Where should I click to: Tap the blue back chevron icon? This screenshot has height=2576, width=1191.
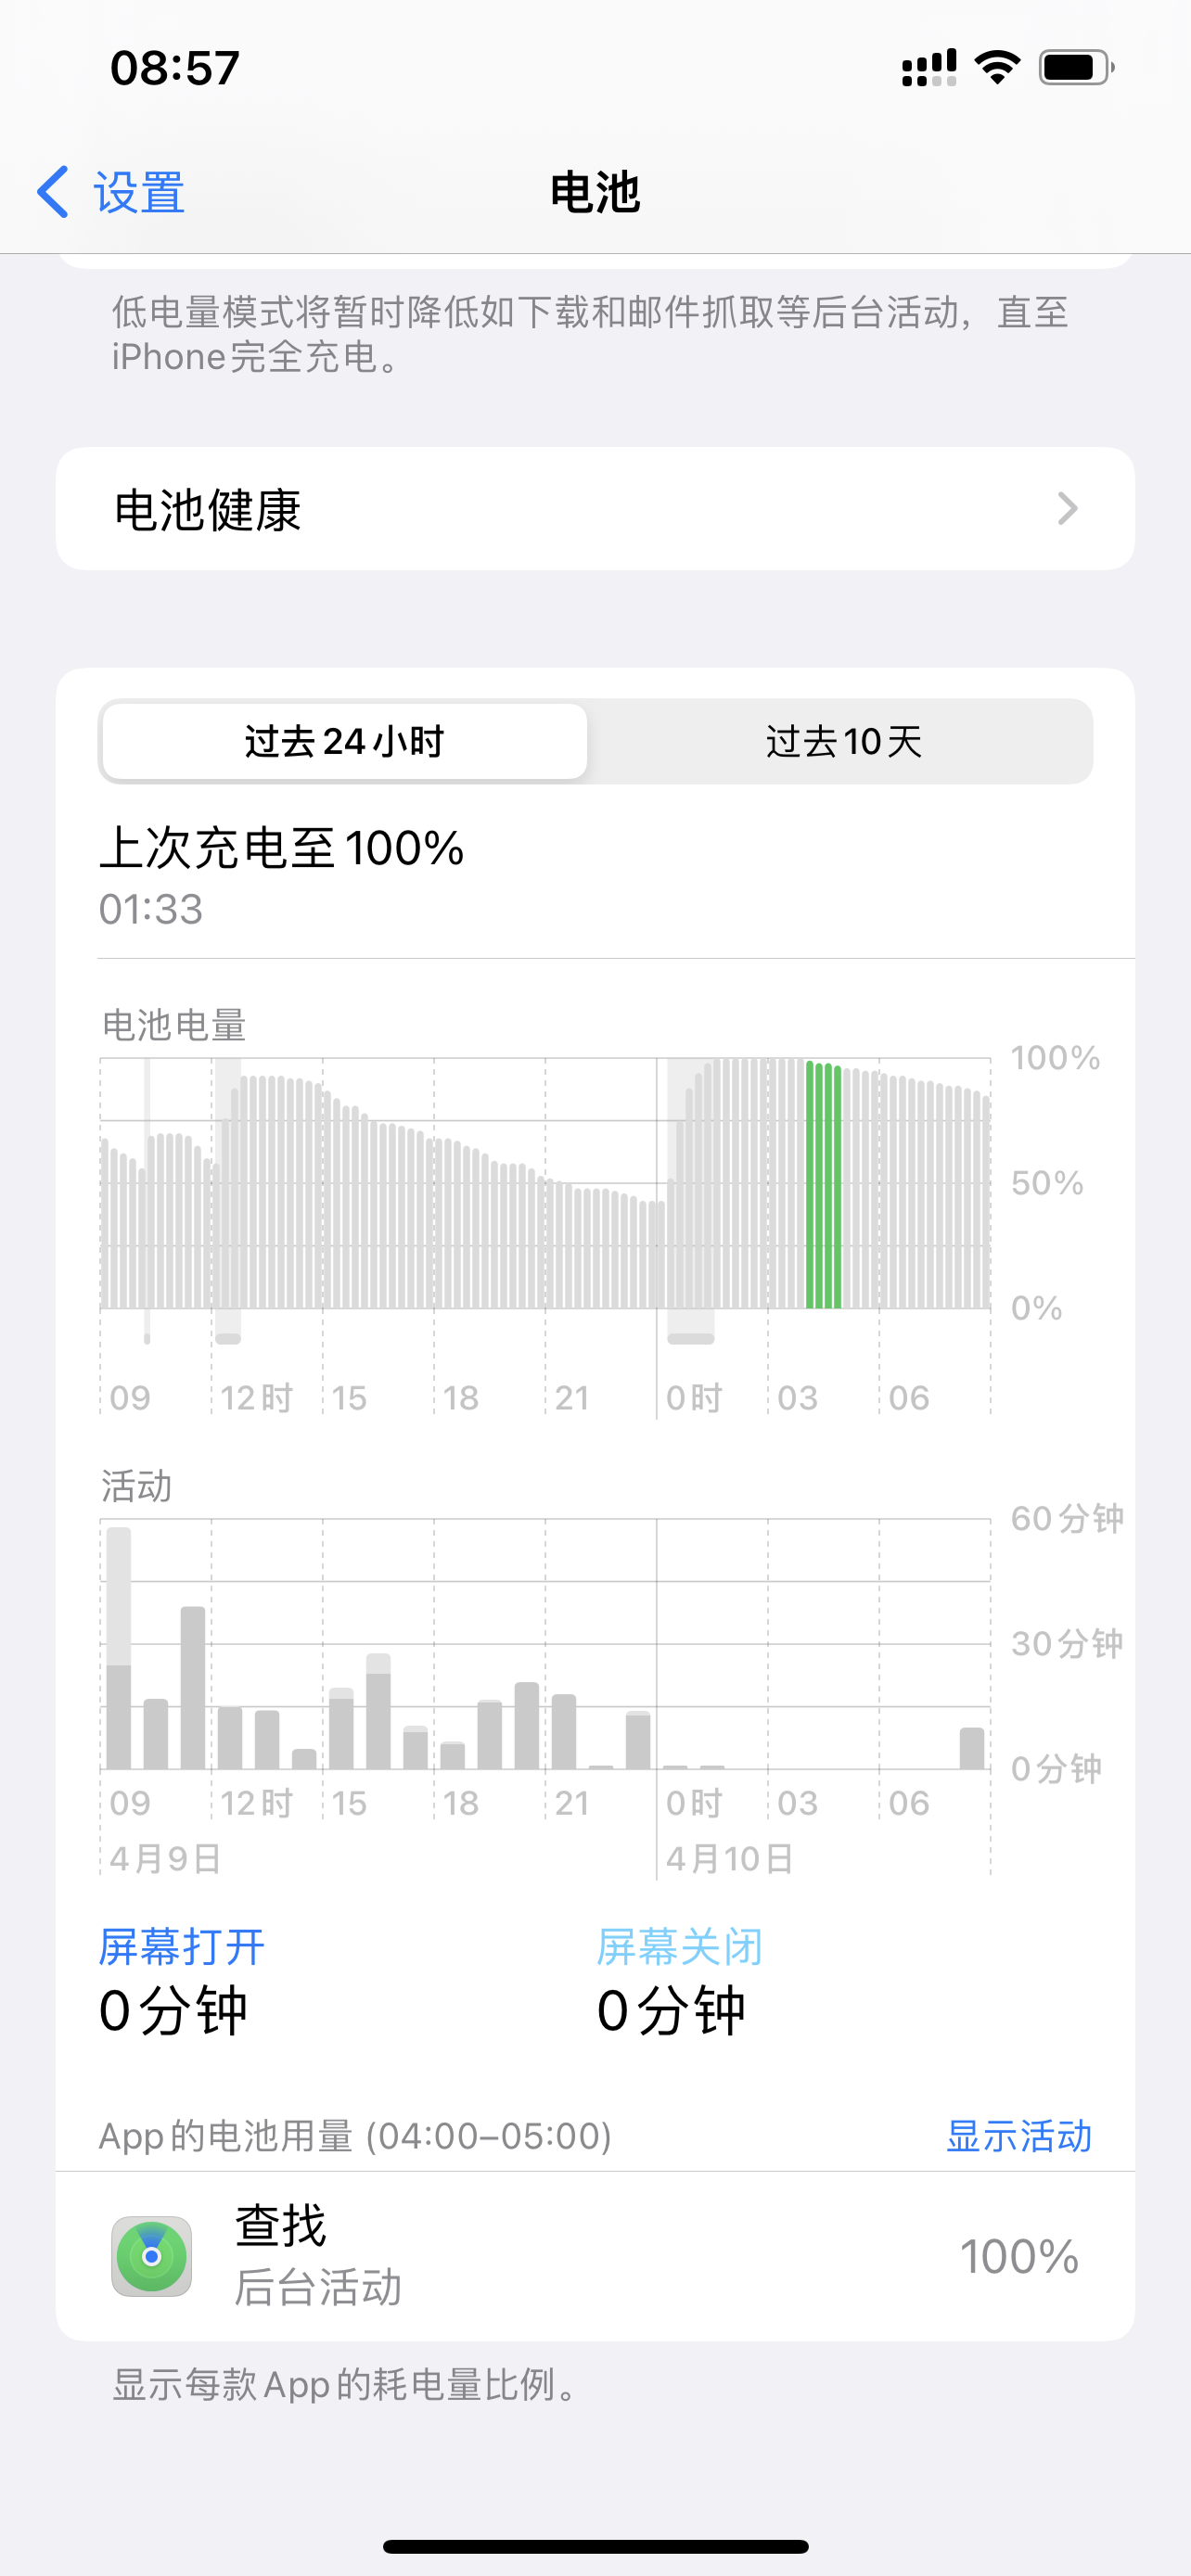coord(53,191)
